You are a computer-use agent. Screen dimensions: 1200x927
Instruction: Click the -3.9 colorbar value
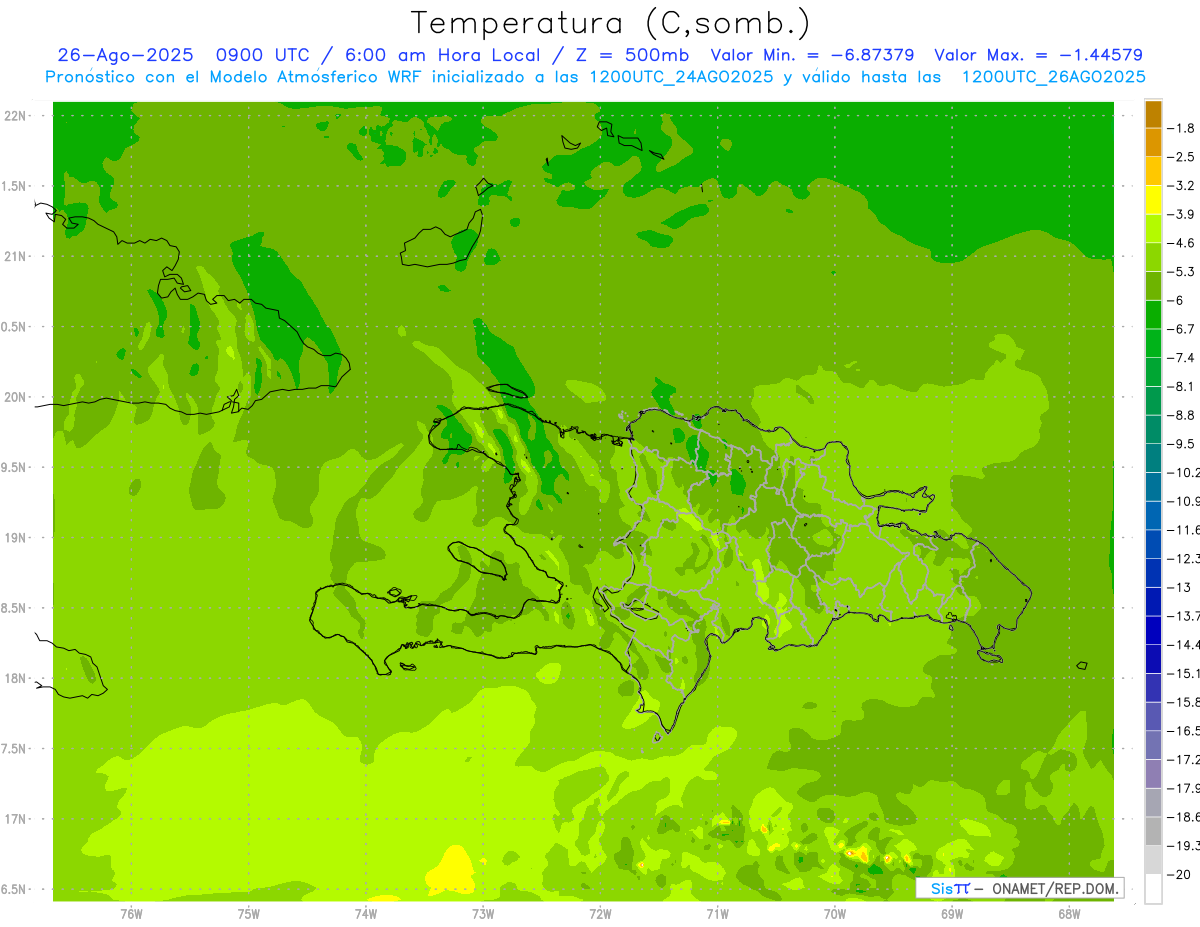1180,214
